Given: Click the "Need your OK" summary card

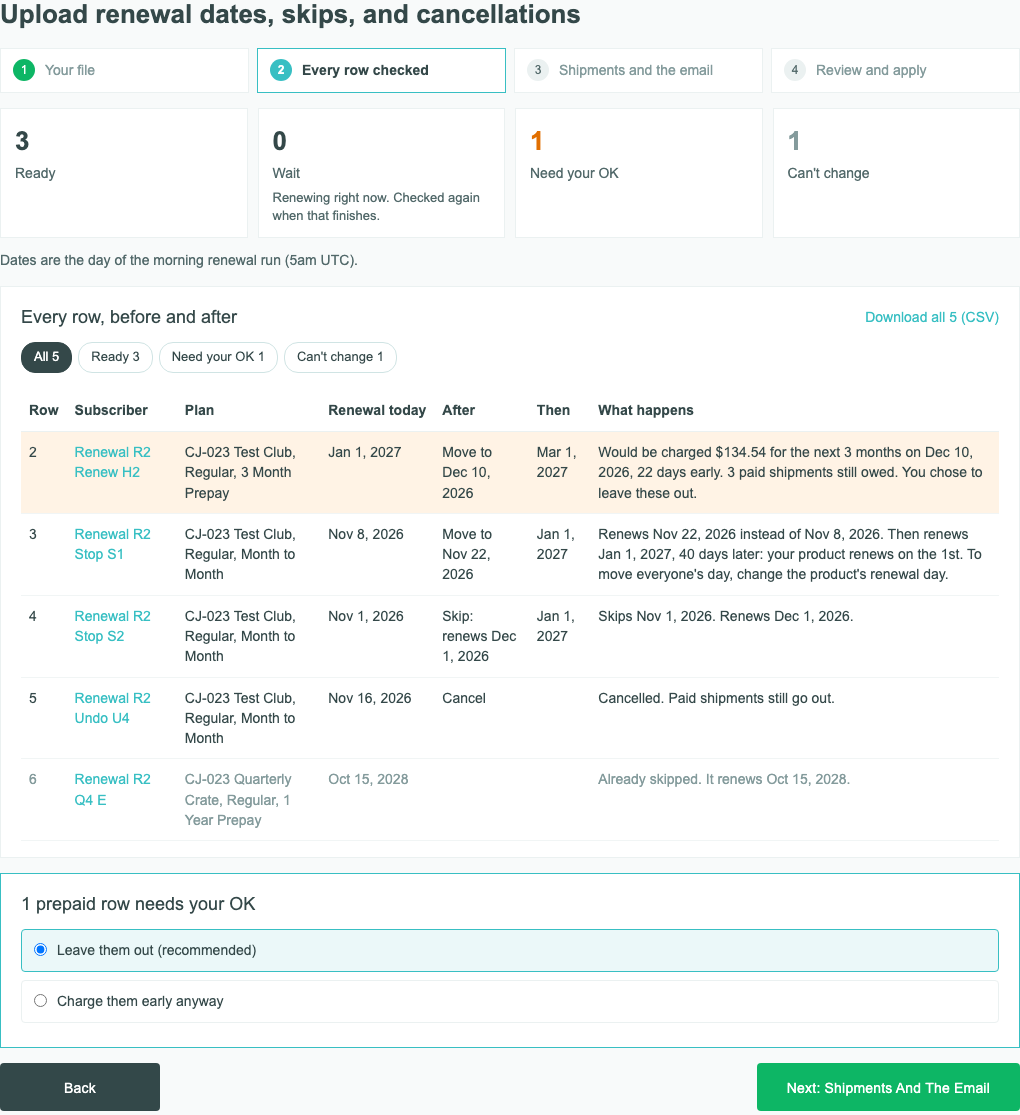Looking at the screenshot, I should pos(638,173).
